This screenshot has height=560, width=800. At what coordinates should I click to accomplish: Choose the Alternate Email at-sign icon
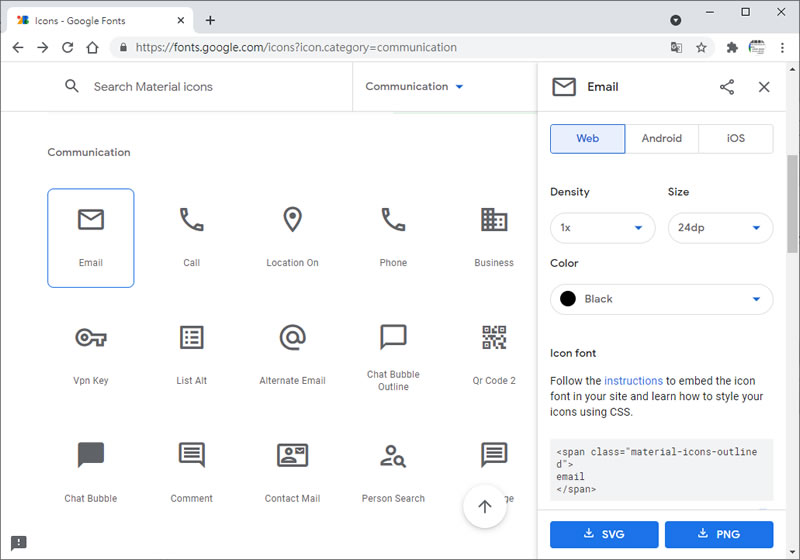click(292, 338)
